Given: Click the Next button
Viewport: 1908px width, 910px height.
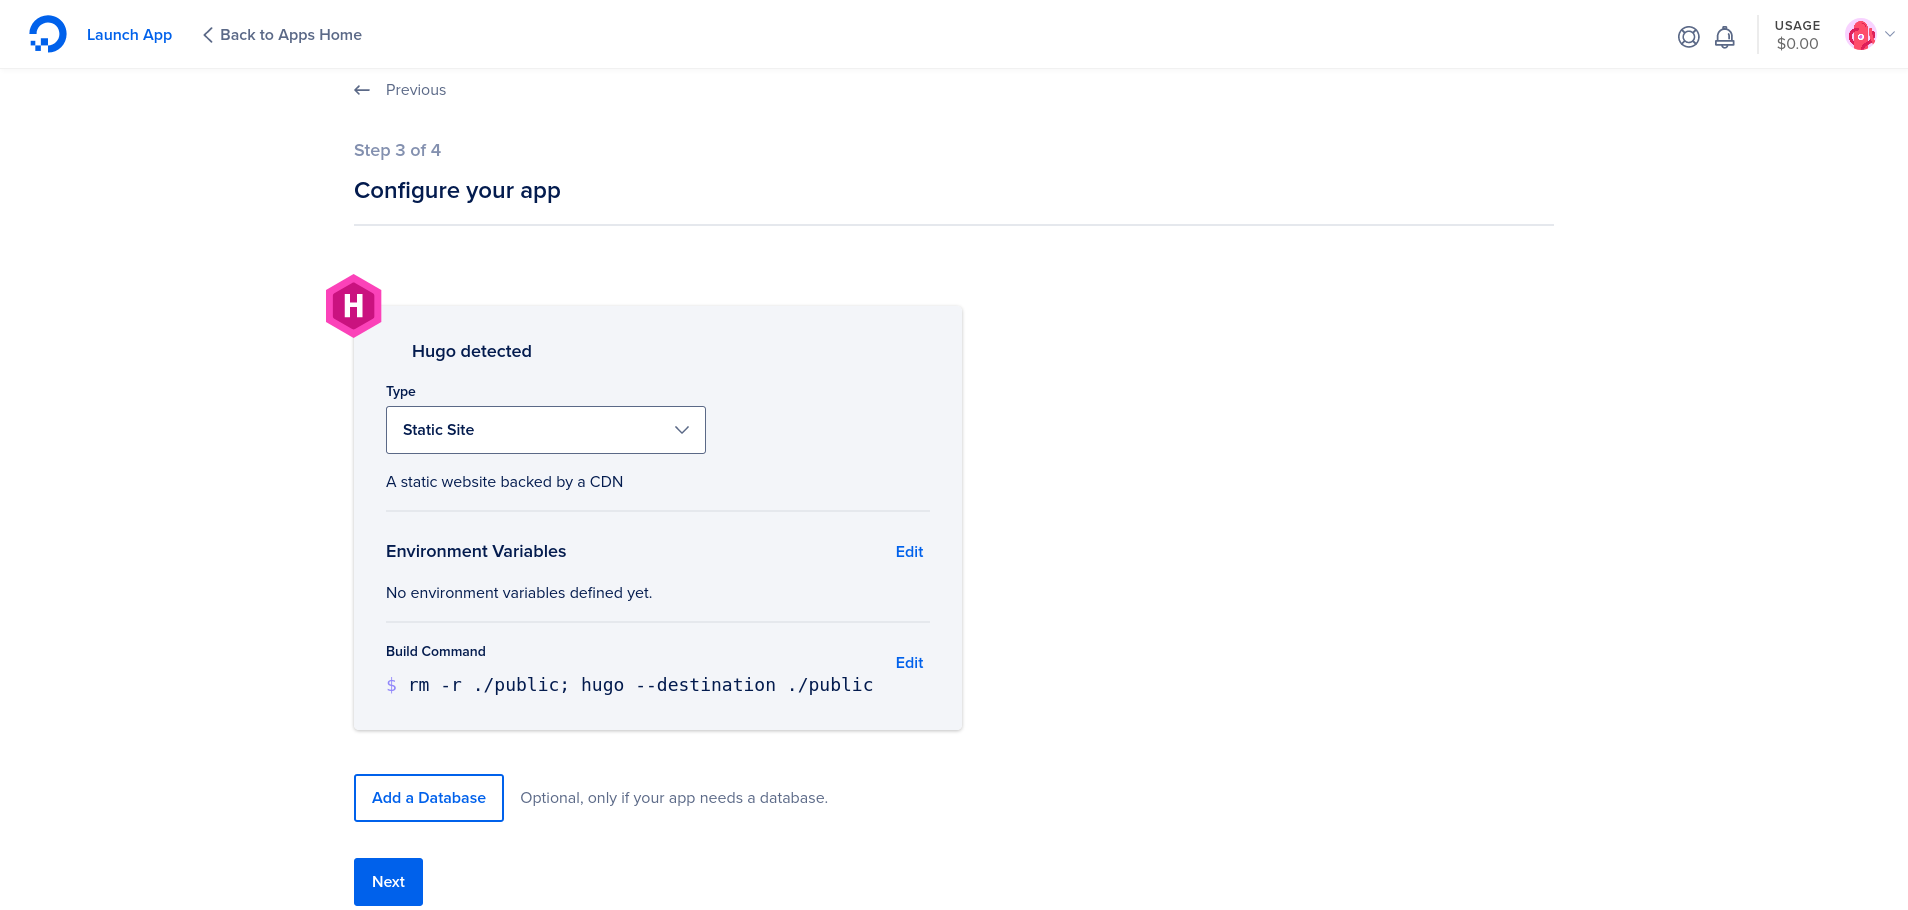Looking at the screenshot, I should pos(388,881).
